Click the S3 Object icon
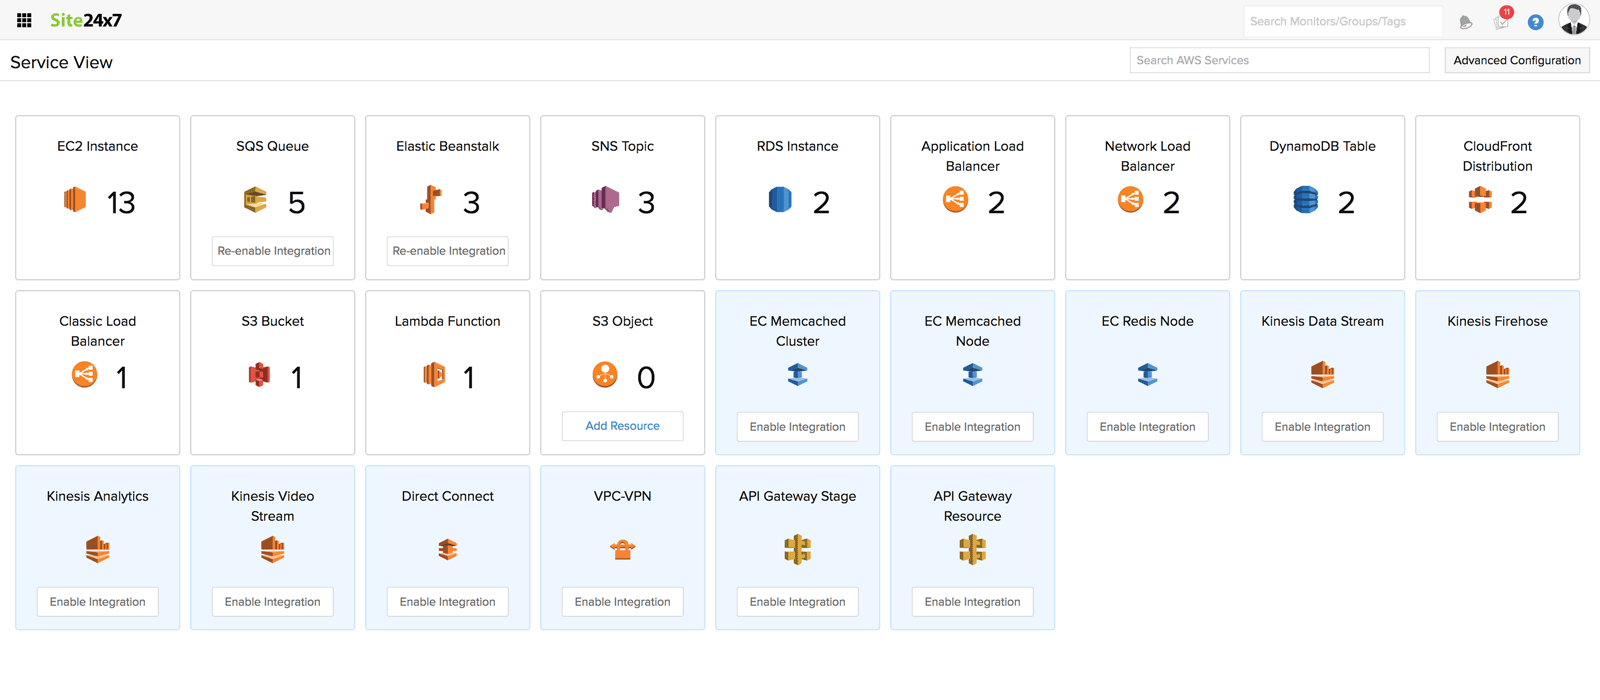This screenshot has height=700, width=1600. point(605,375)
